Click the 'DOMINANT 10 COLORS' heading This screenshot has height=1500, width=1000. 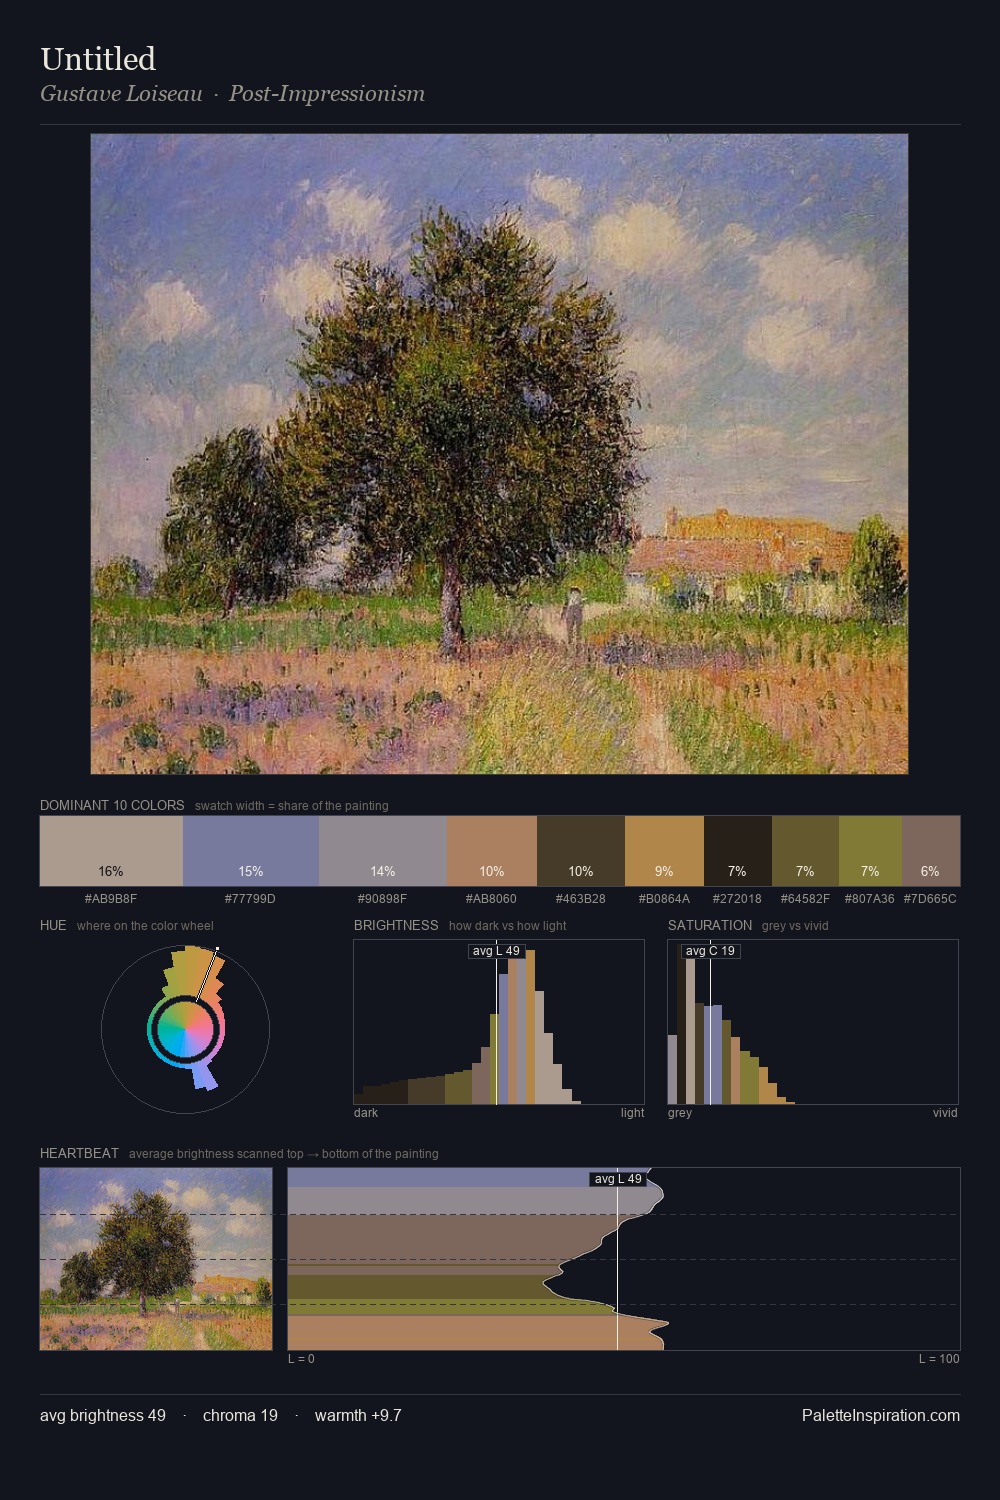(112, 805)
